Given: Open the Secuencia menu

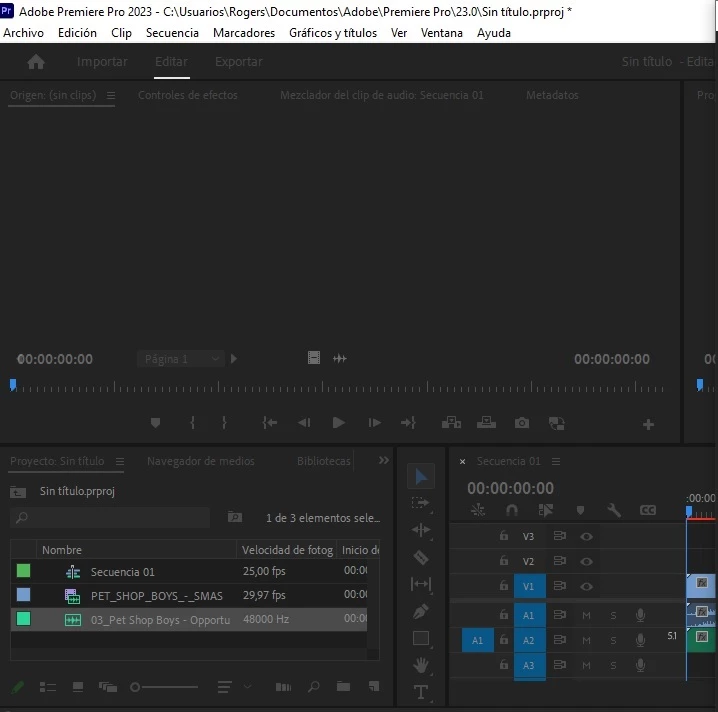Looking at the screenshot, I should tap(172, 33).
